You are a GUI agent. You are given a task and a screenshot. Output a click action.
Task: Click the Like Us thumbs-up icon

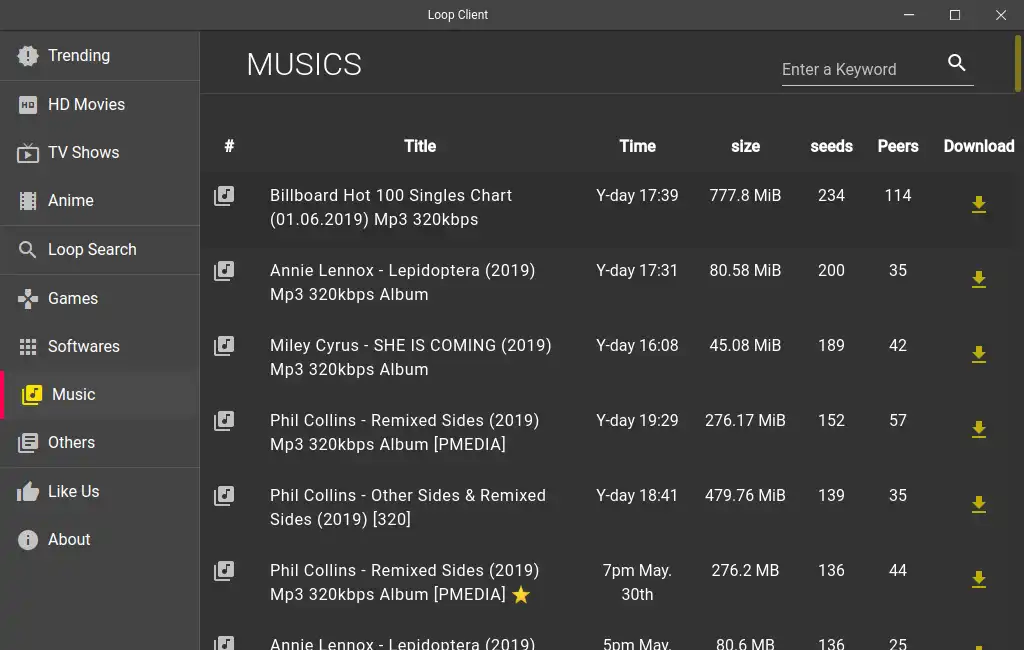[28, 491]
